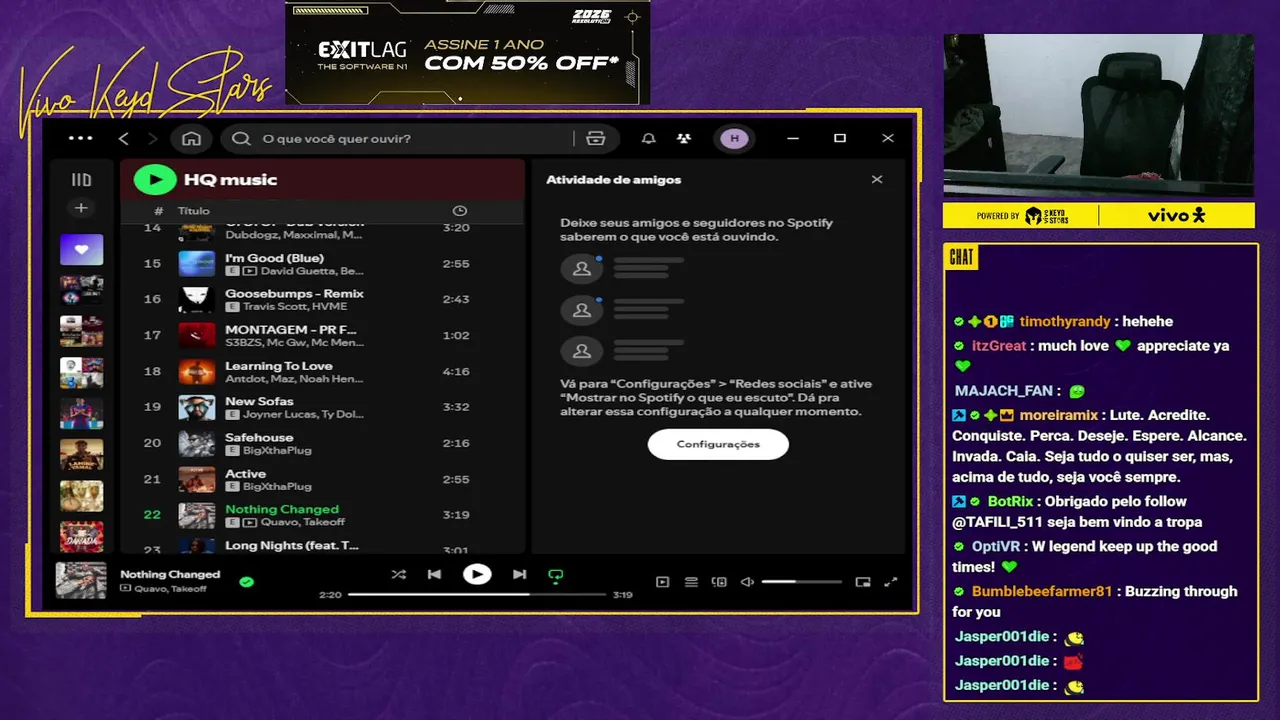
Task: Open now-playing album cover thumbnail
Action: tap(81, 581)
